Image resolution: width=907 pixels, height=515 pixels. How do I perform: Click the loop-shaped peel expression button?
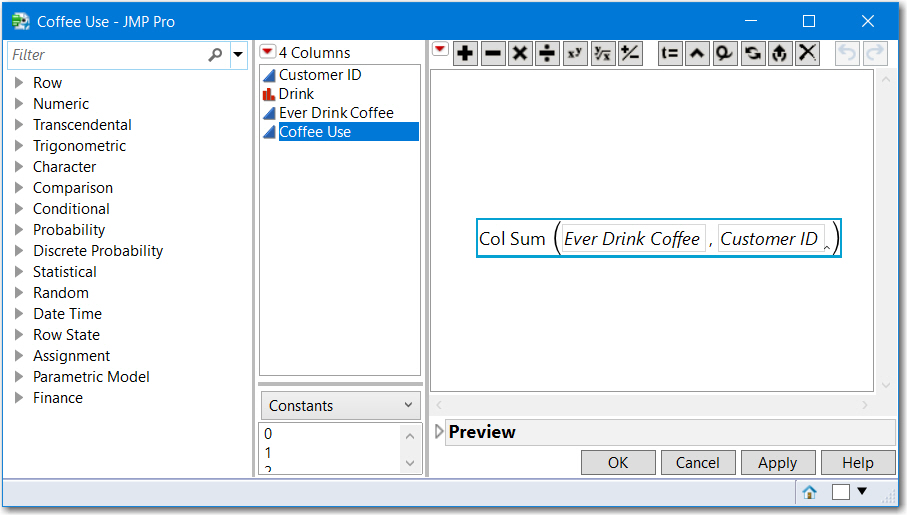tap(725, 54)
